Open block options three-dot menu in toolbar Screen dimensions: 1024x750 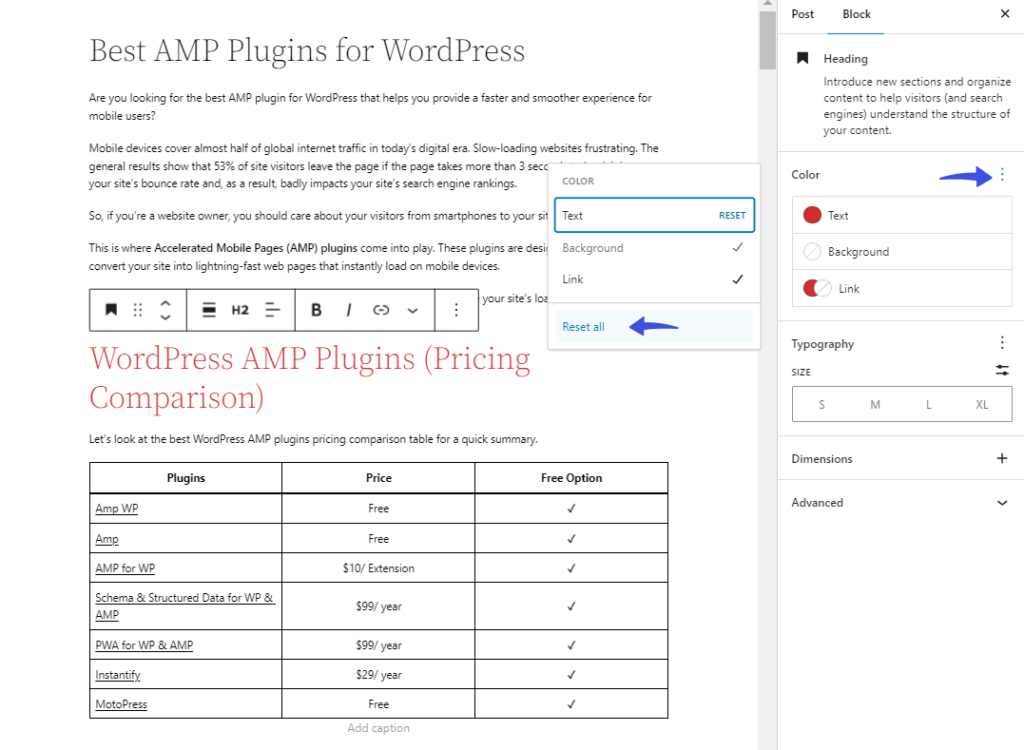(456, 310)
